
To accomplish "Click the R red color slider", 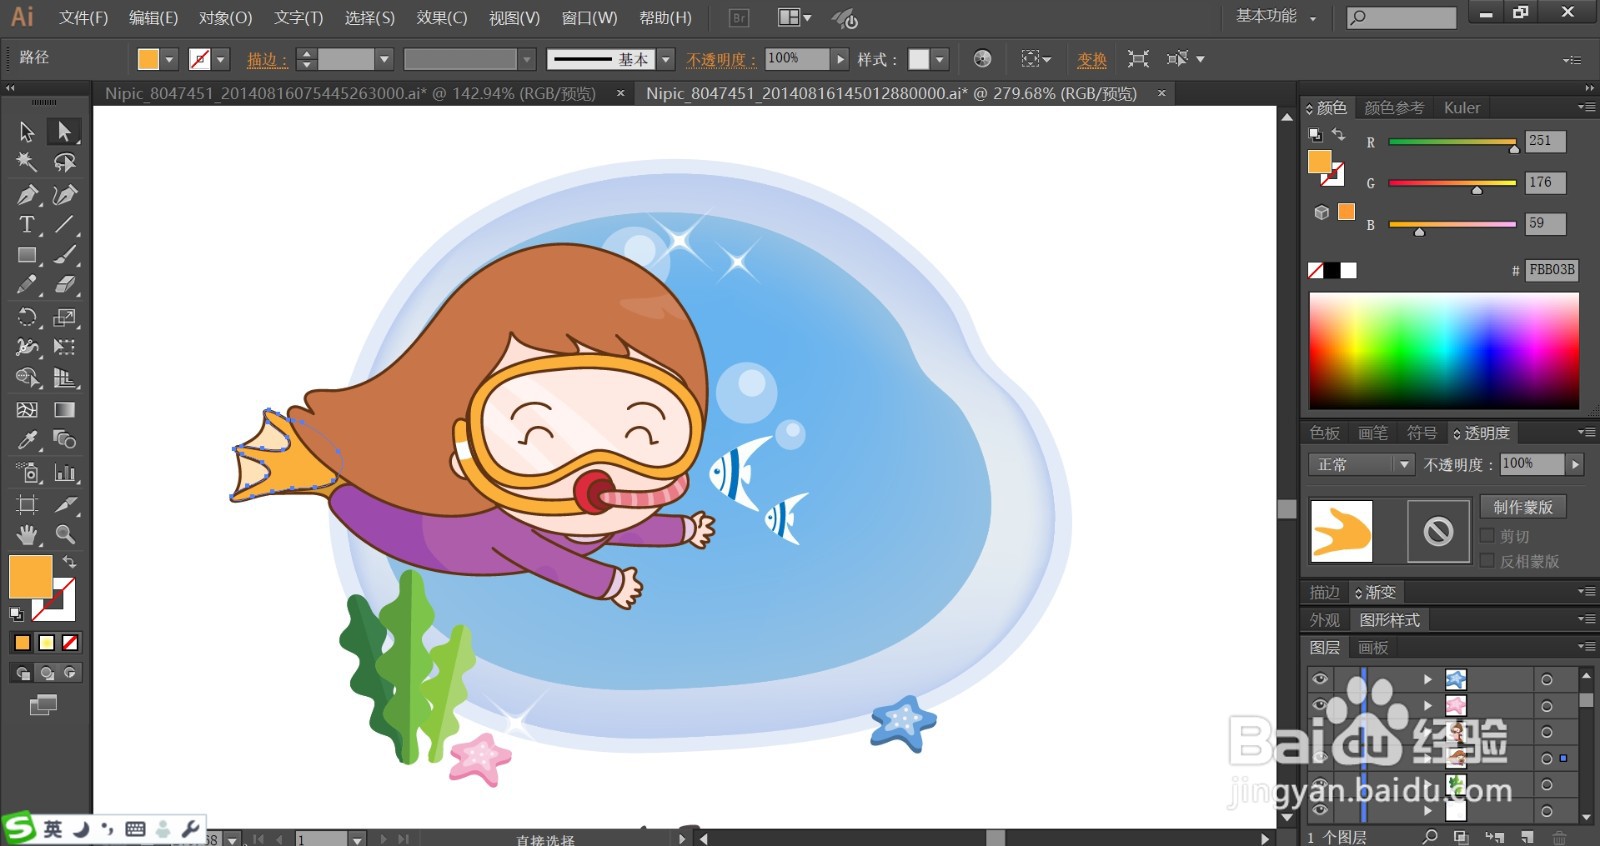I will coord(1452,142).
